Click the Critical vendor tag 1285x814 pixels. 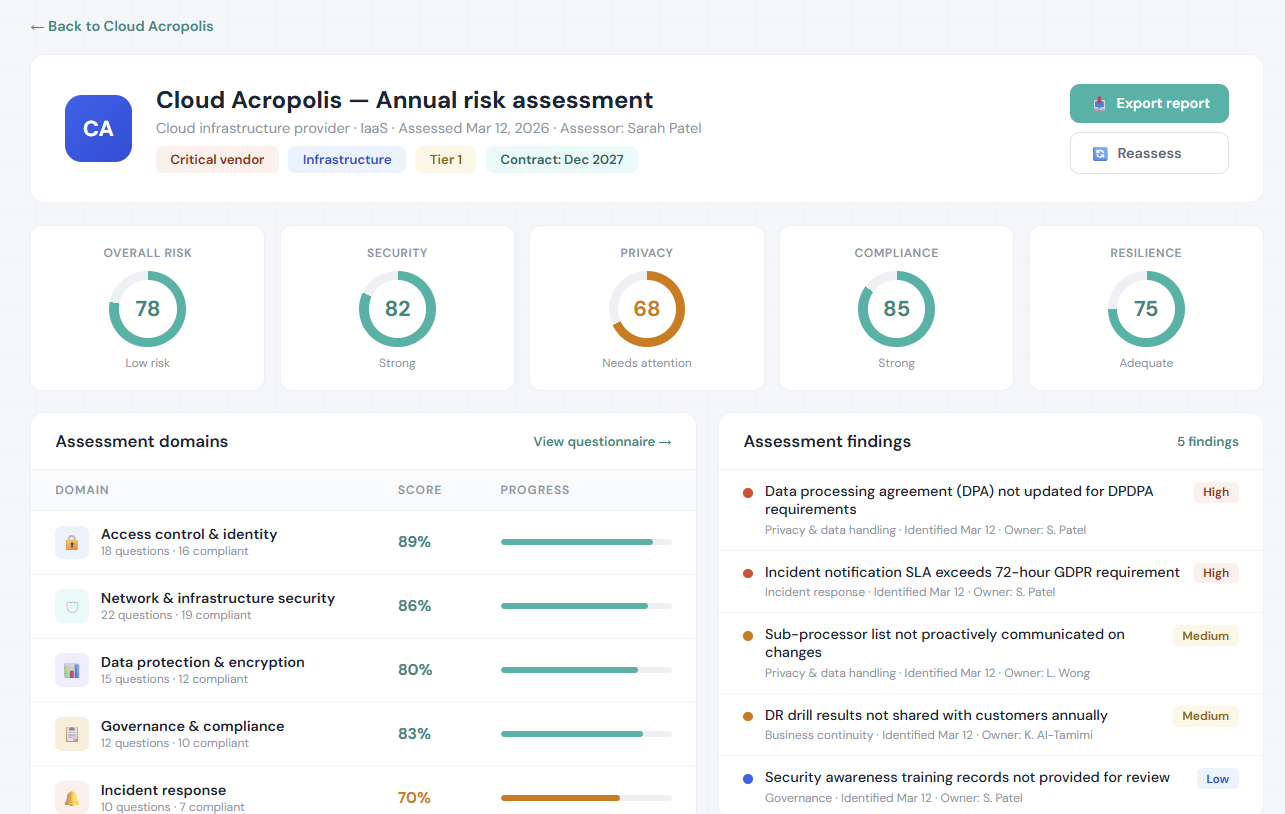(217, 159)
